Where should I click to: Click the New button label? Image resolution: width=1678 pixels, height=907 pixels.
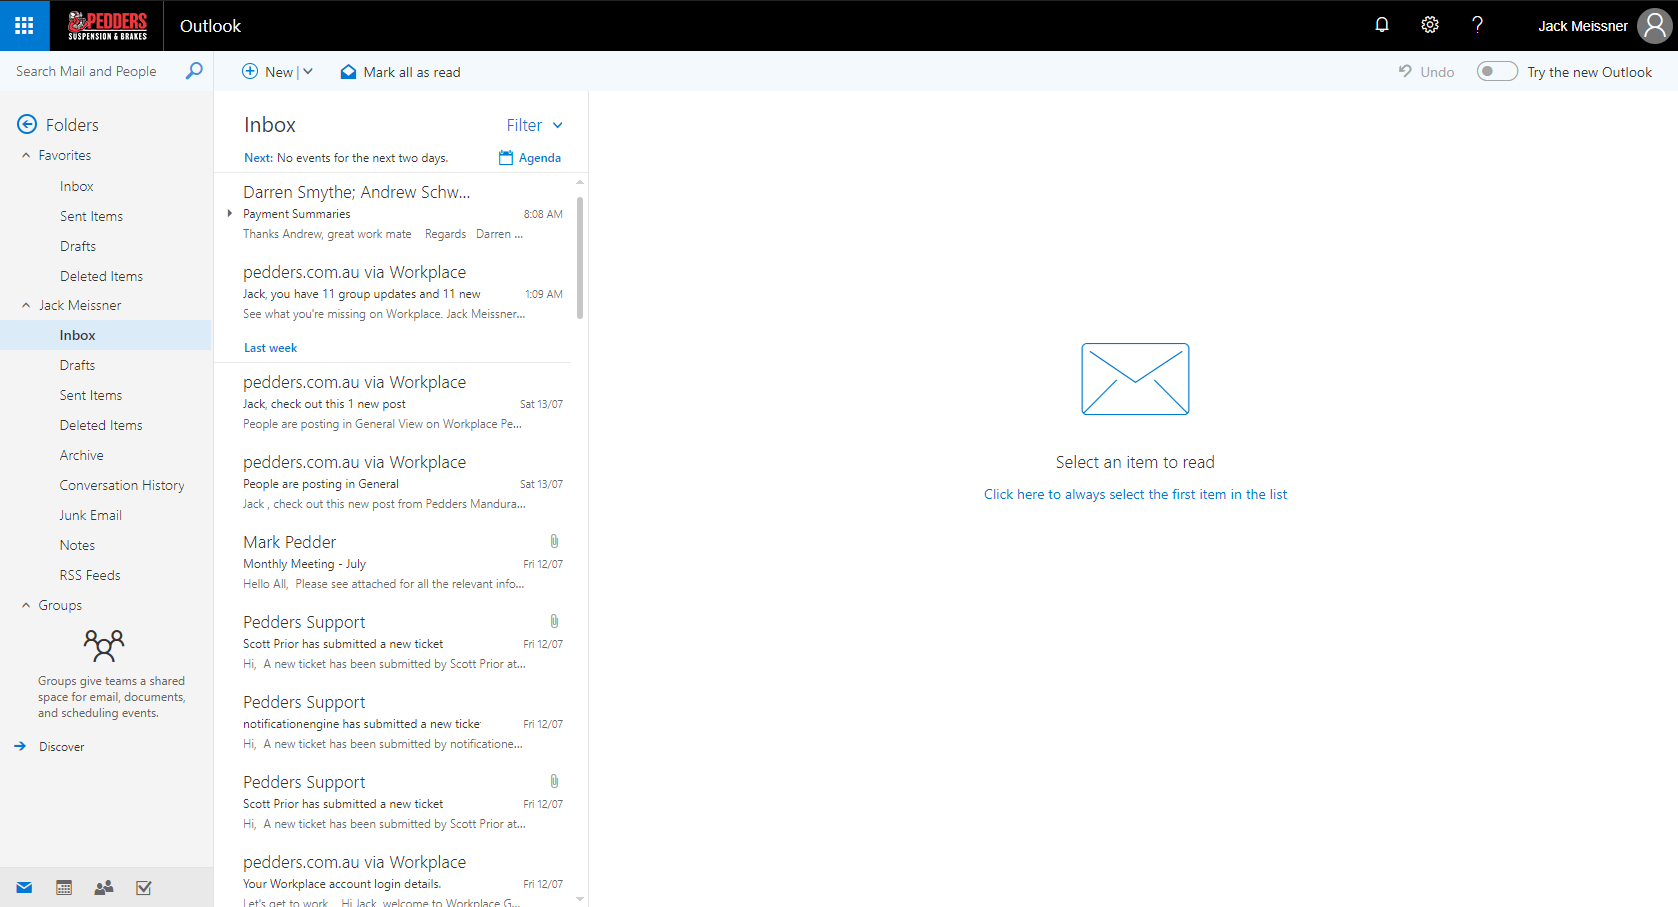[x=279, y=72]
